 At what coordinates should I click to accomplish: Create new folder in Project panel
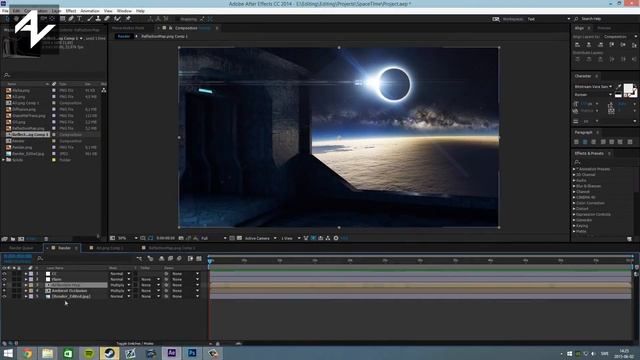pyautogui.click(x=13, y=239)
